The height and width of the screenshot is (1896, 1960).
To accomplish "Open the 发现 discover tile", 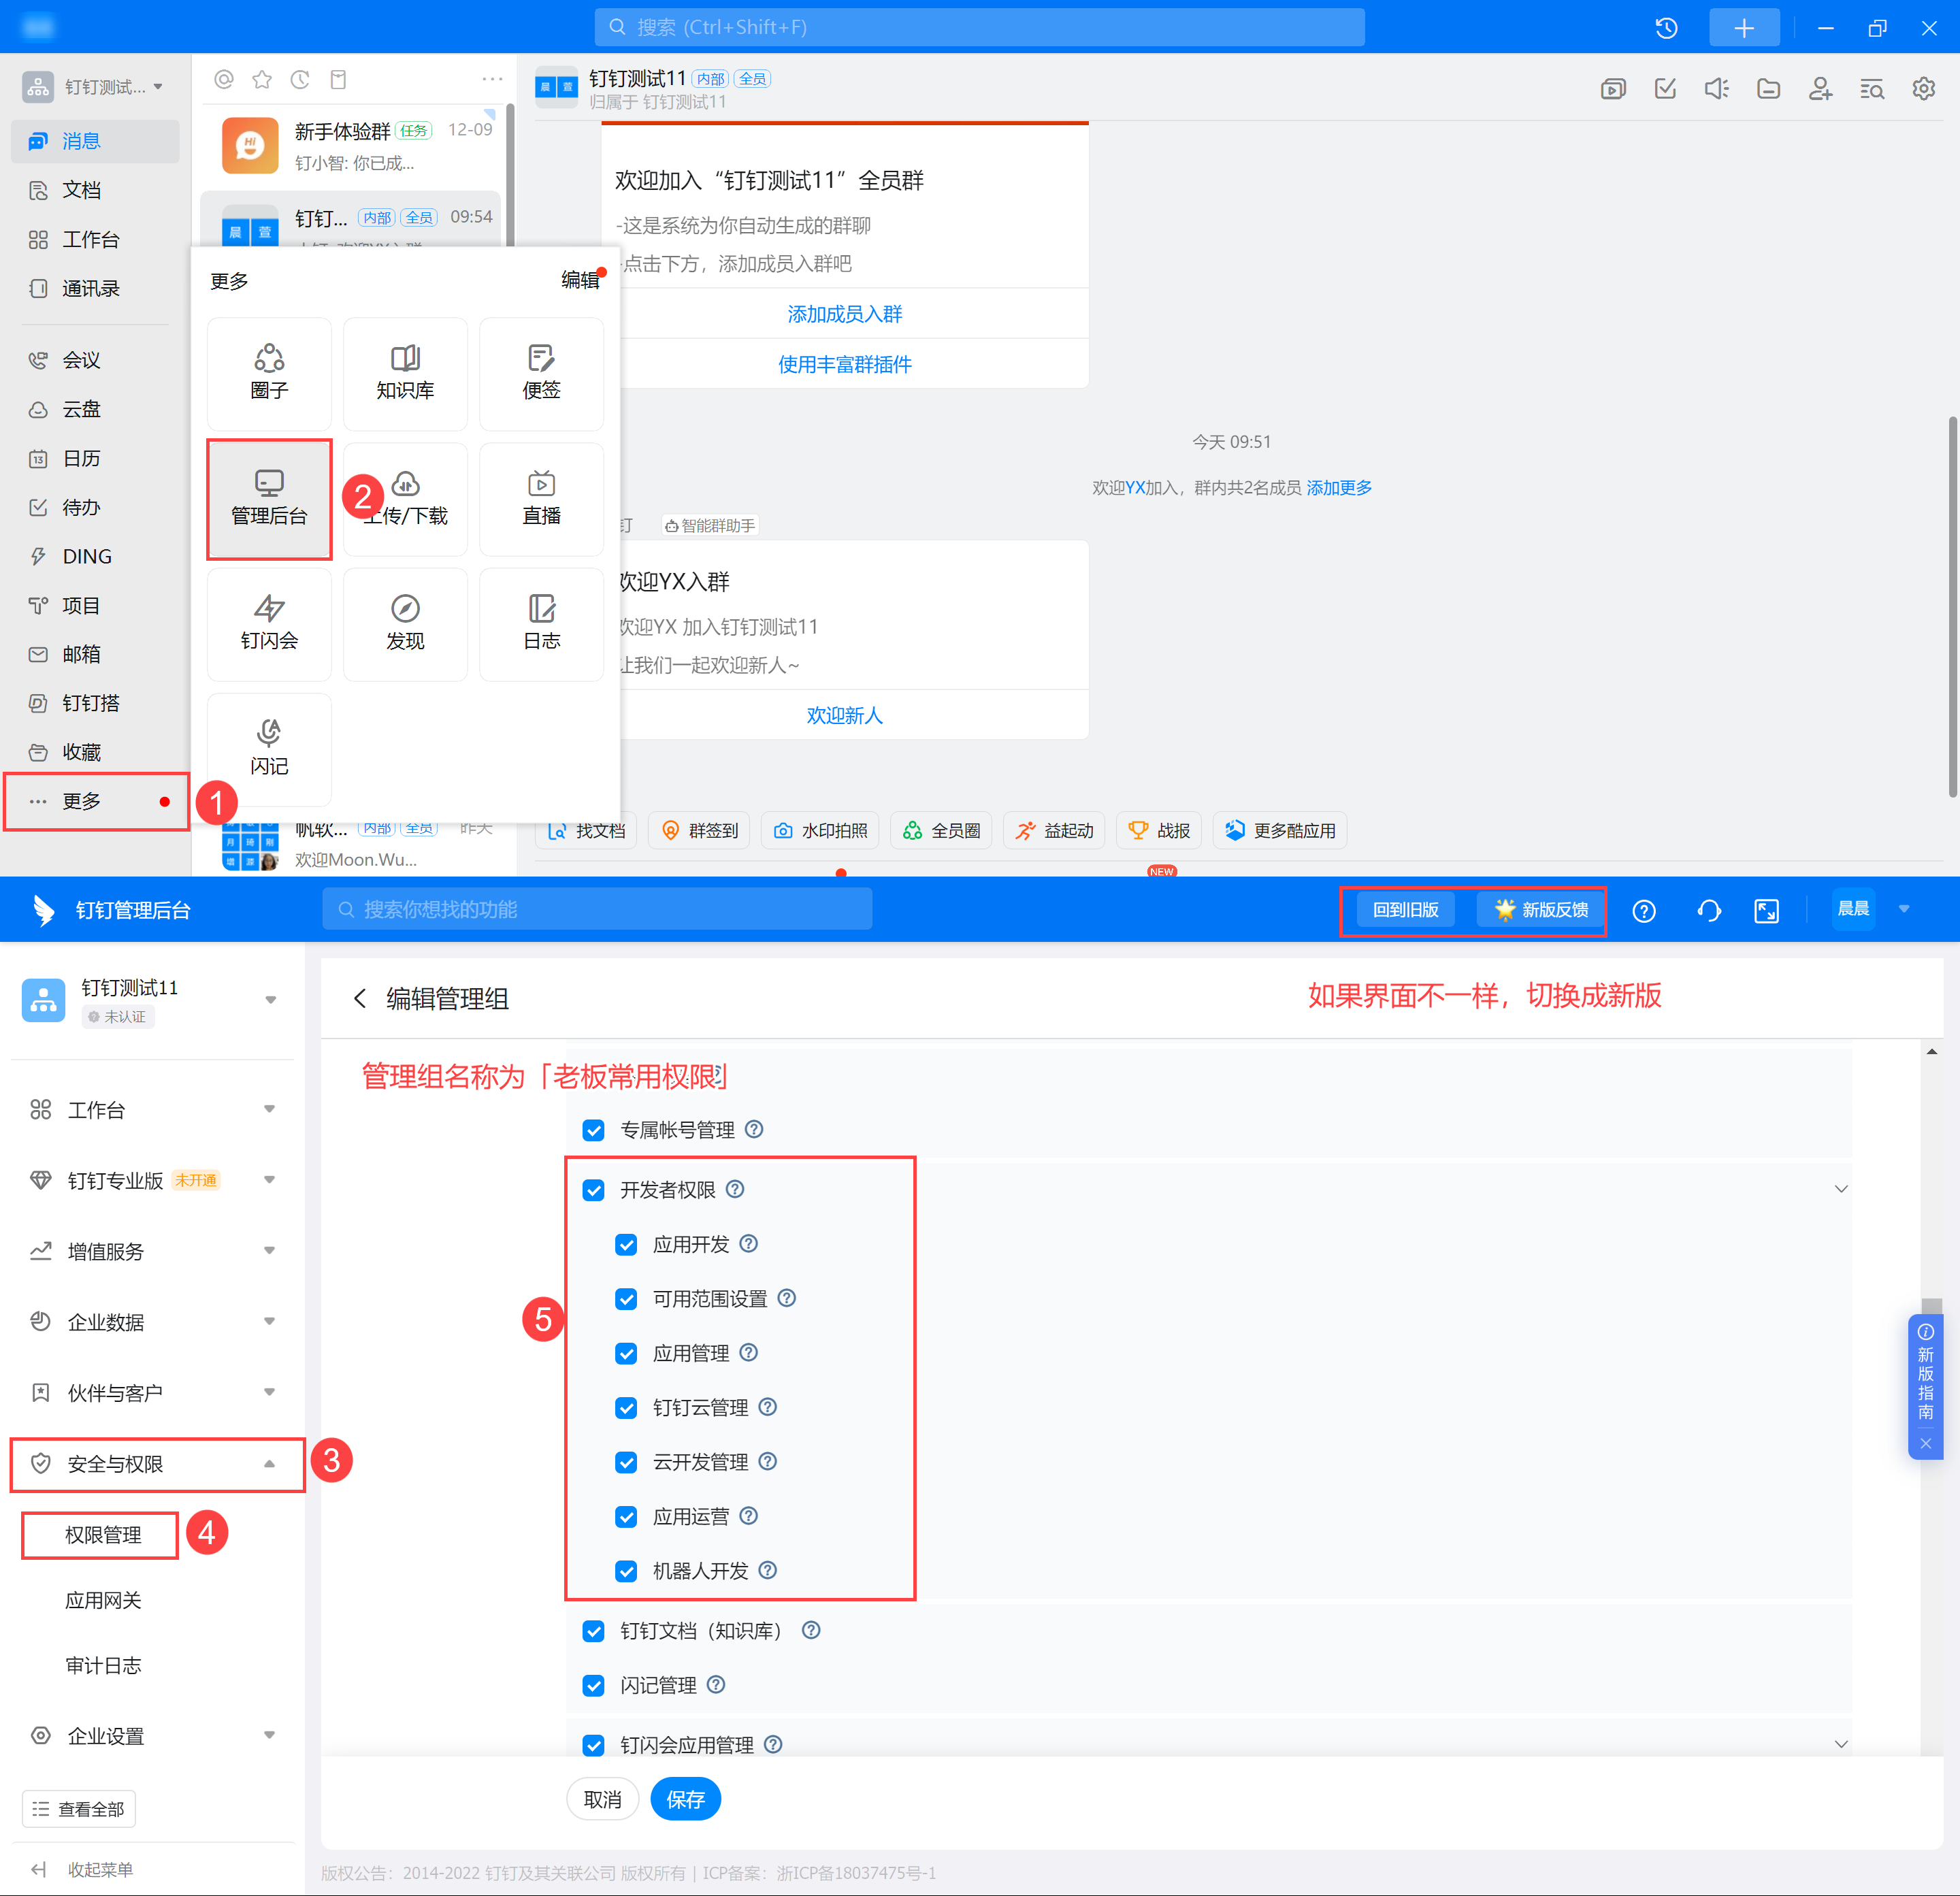I will (405, 624).
